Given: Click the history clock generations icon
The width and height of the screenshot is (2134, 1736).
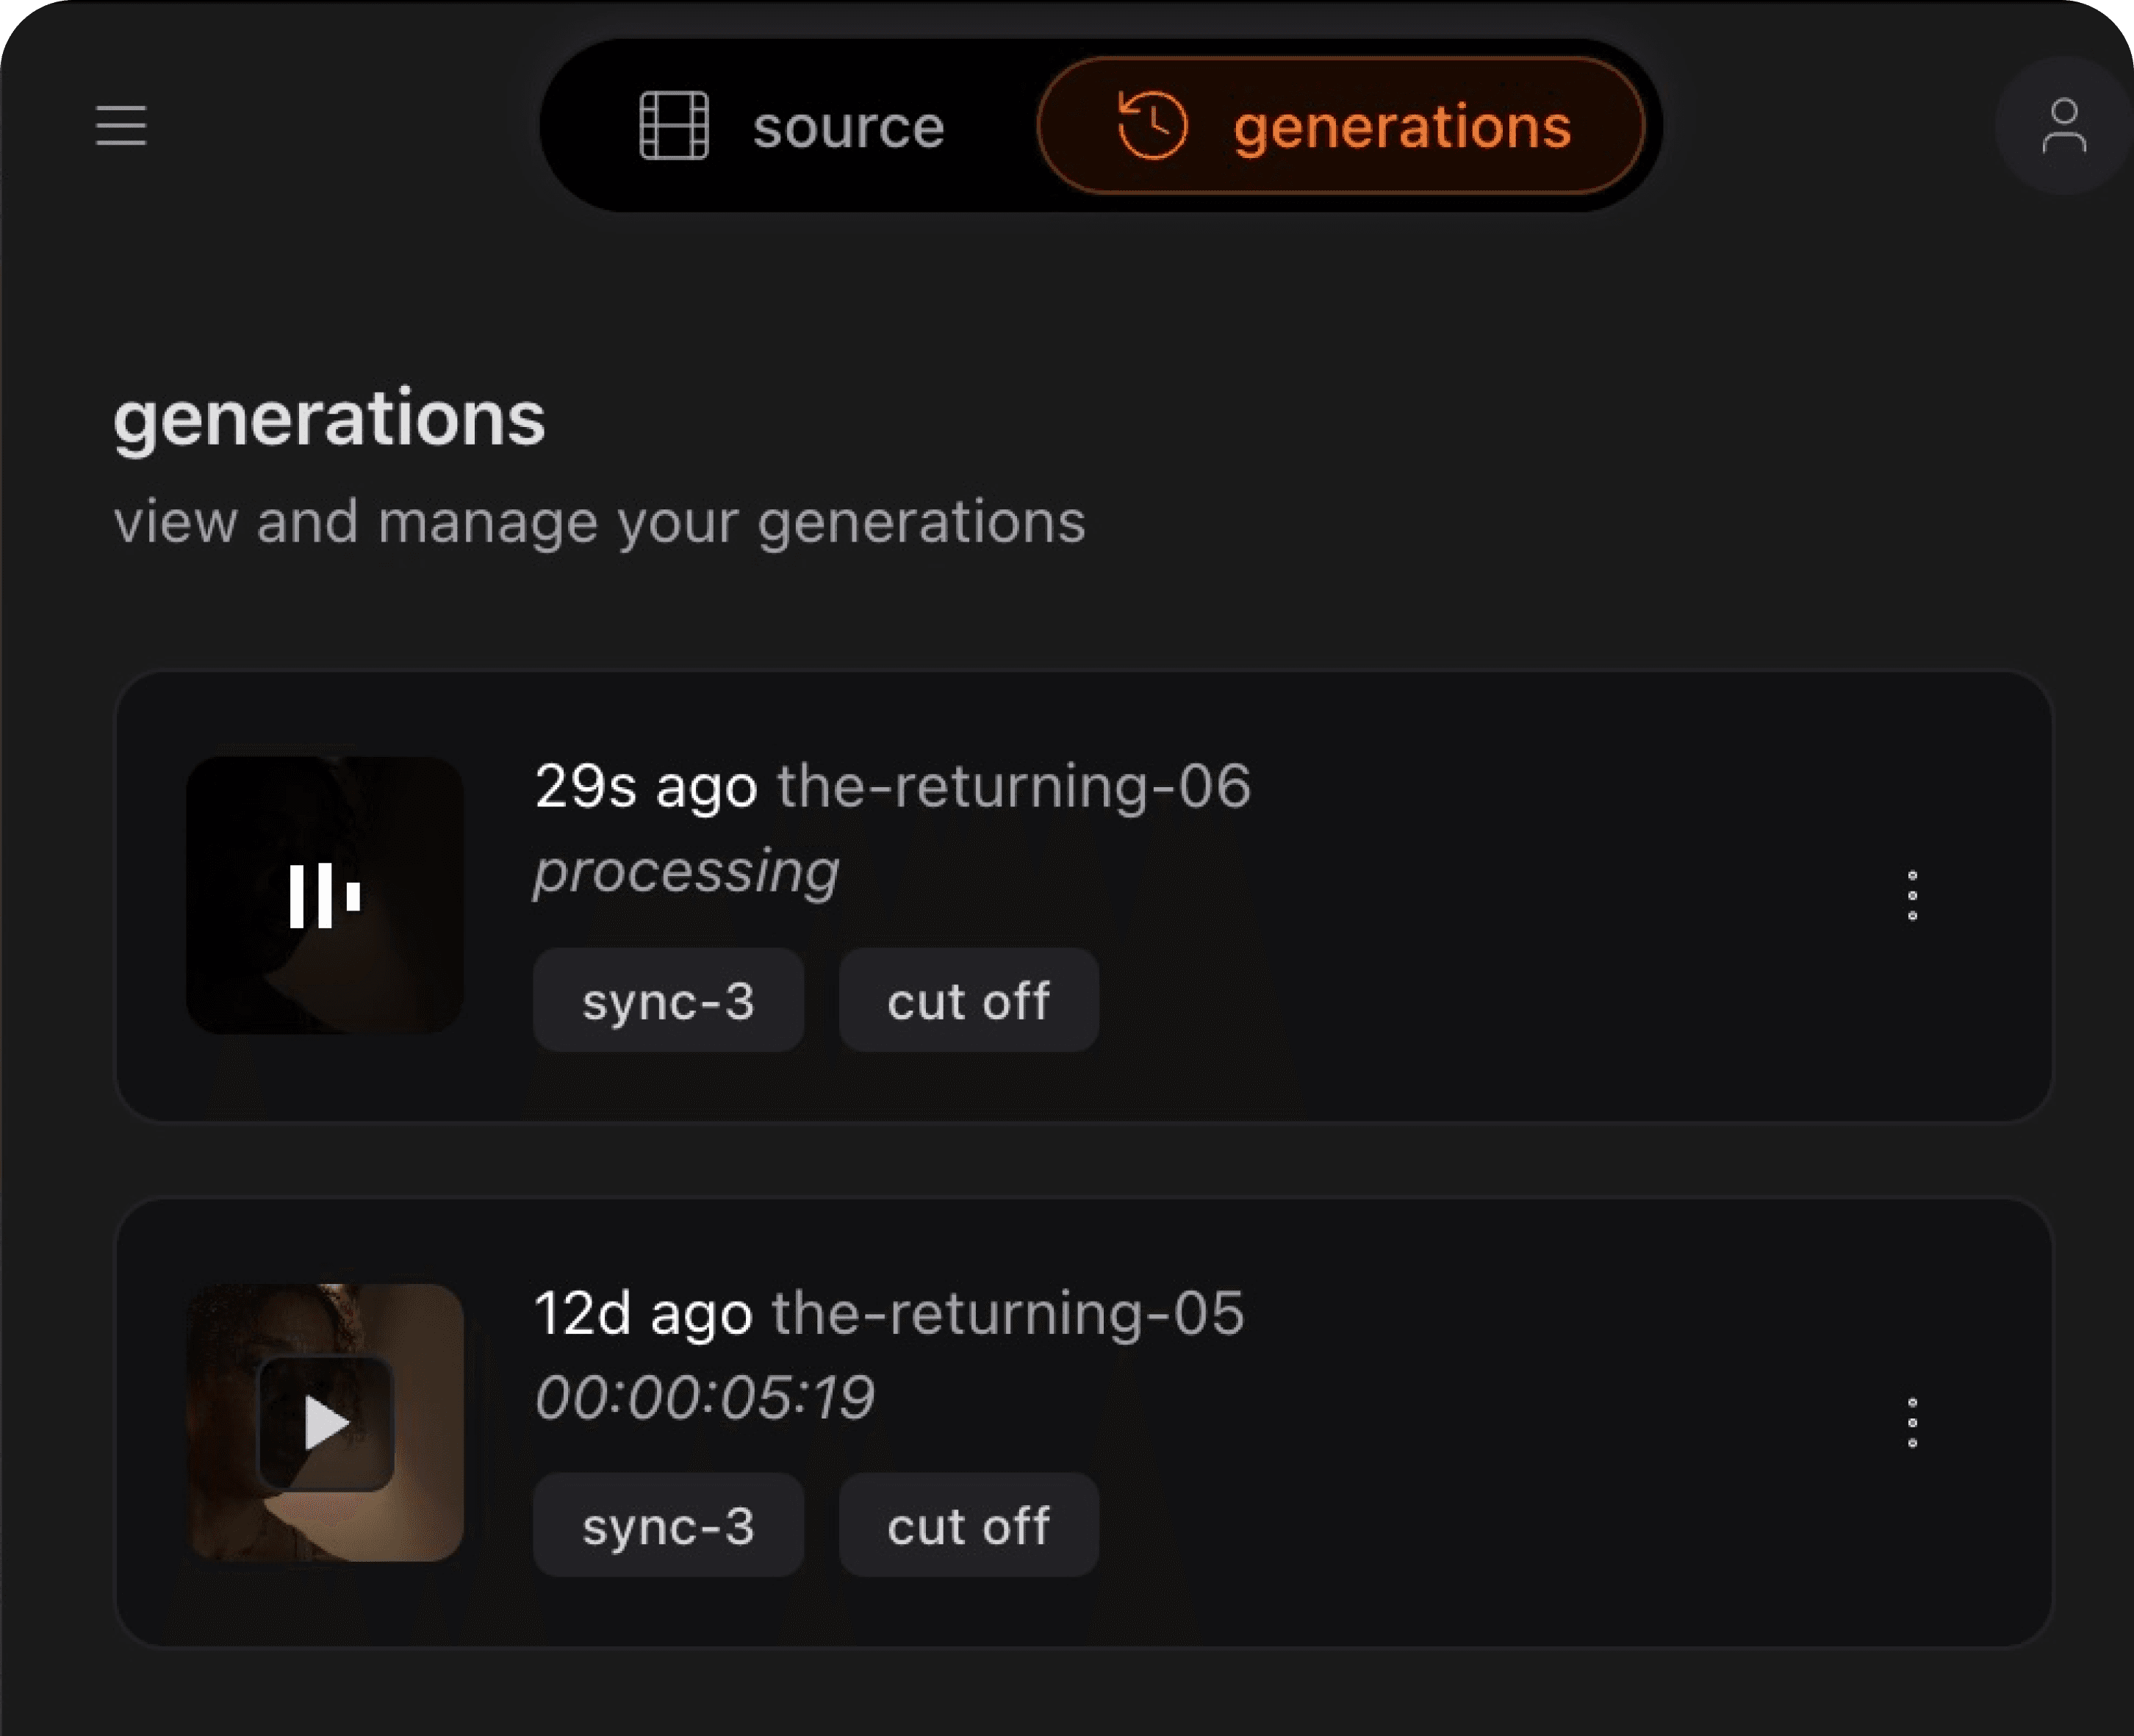Looking at the screenshot, I should tap(1152, 125).
